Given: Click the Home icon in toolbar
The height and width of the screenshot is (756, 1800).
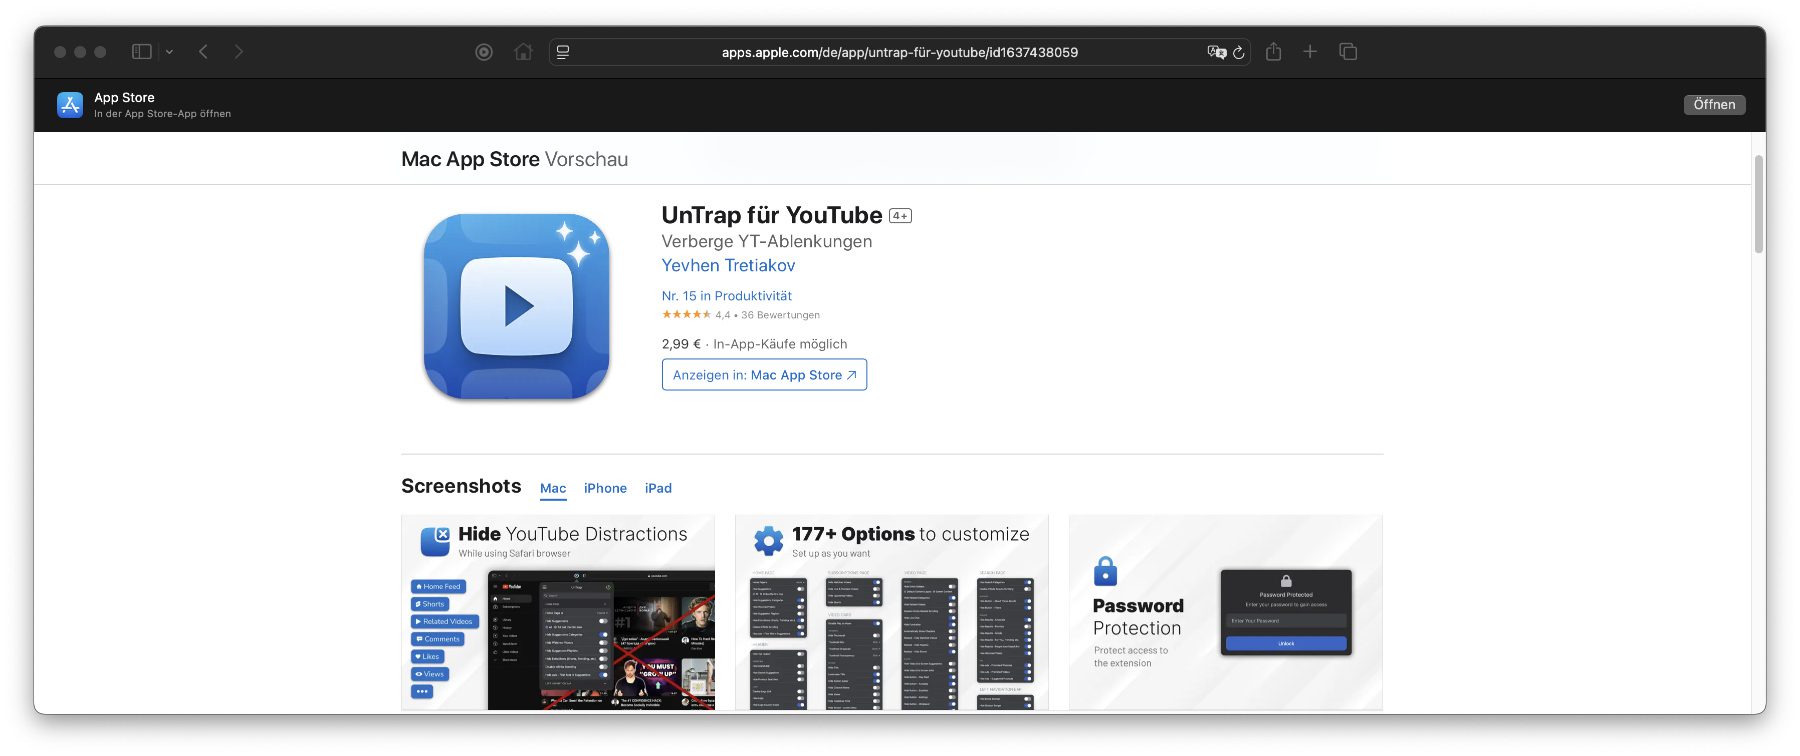Looking at the screenshot, I should click(523, 52).
